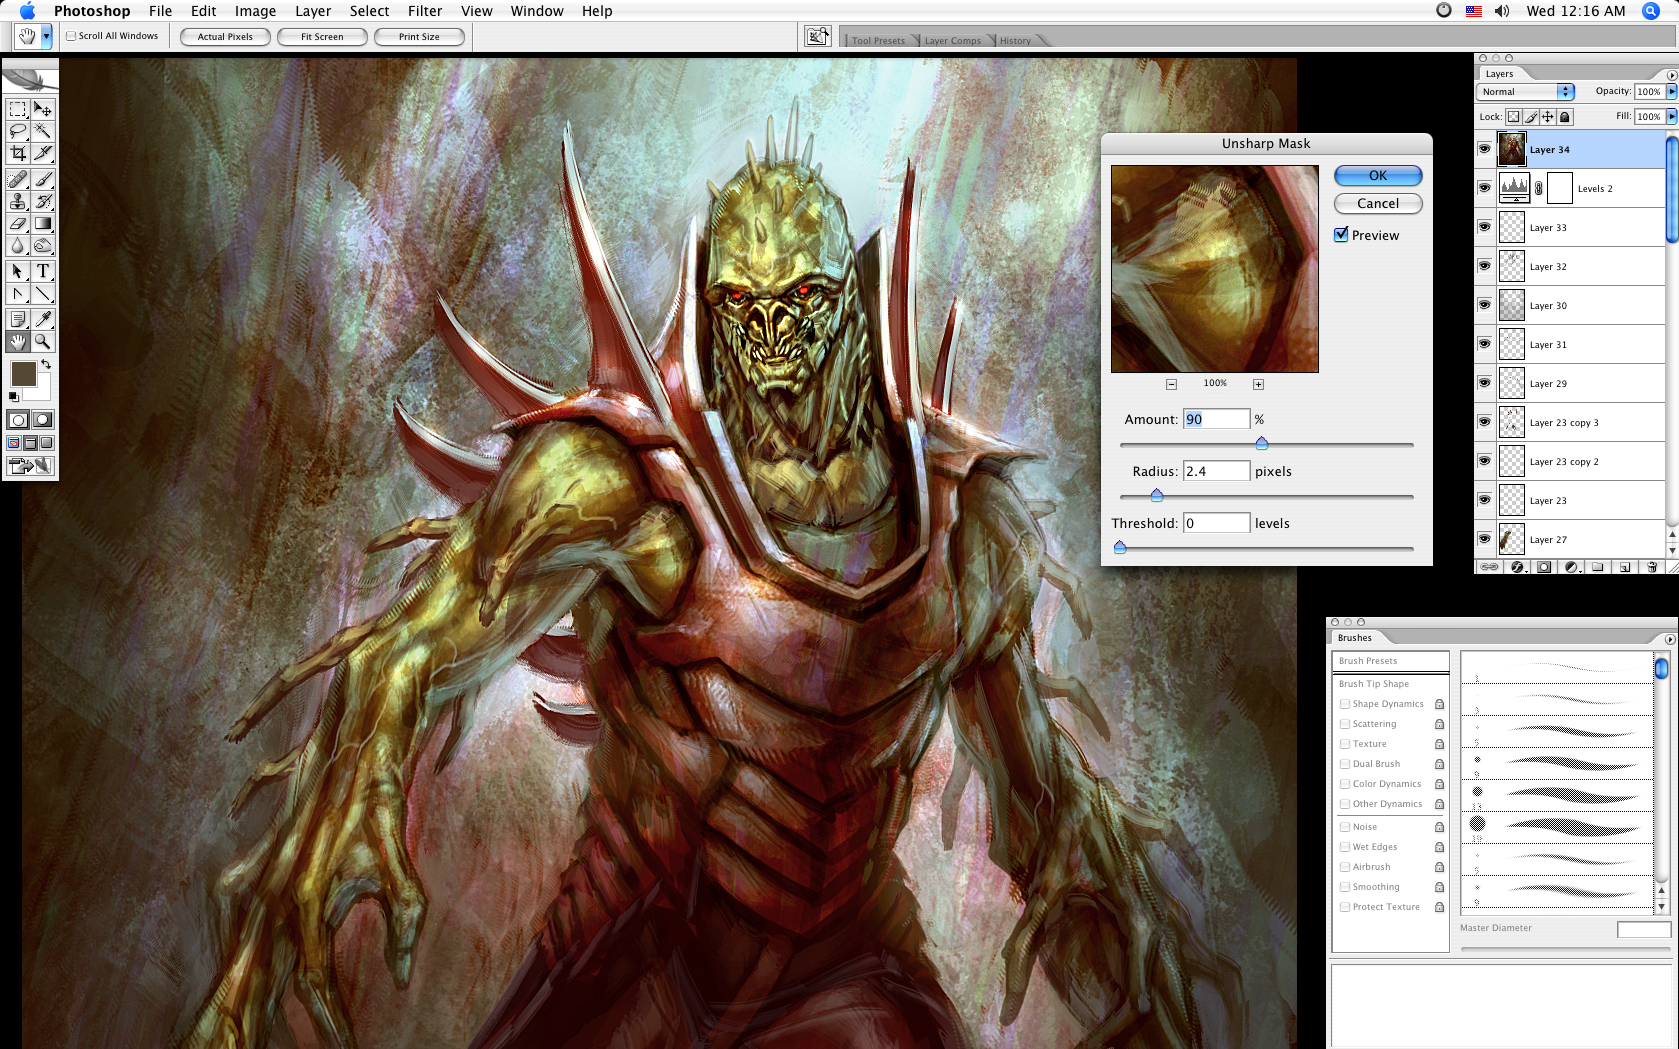Select the Line tool
This screenshot has height=1049, width=1679.
[x=43, y=294]
